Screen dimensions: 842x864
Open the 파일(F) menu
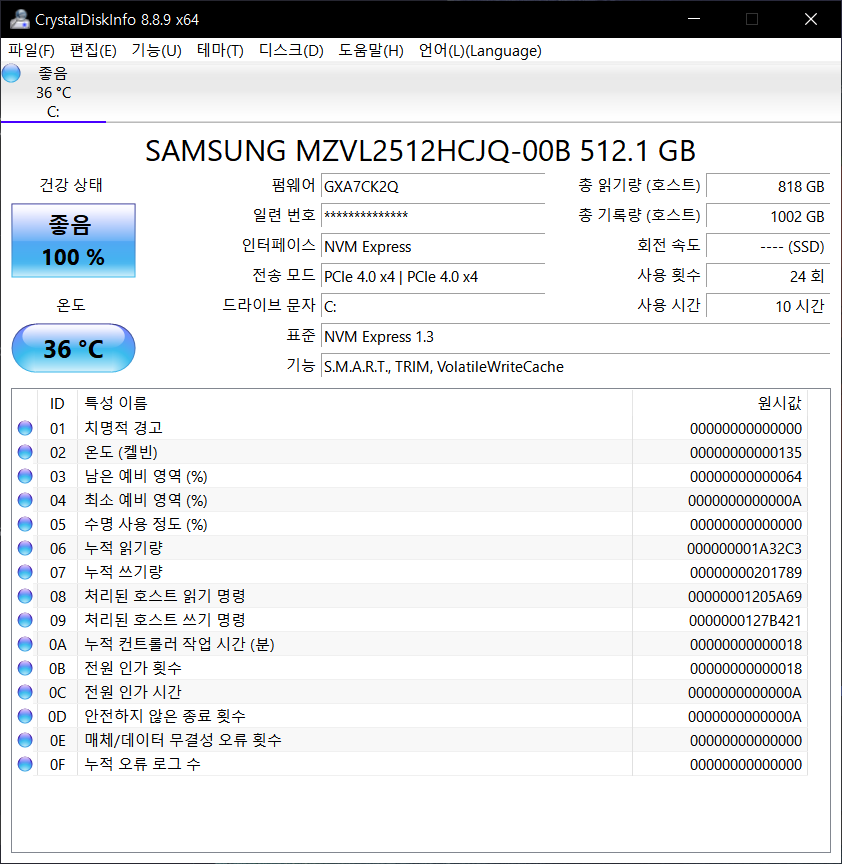(31, 51)
